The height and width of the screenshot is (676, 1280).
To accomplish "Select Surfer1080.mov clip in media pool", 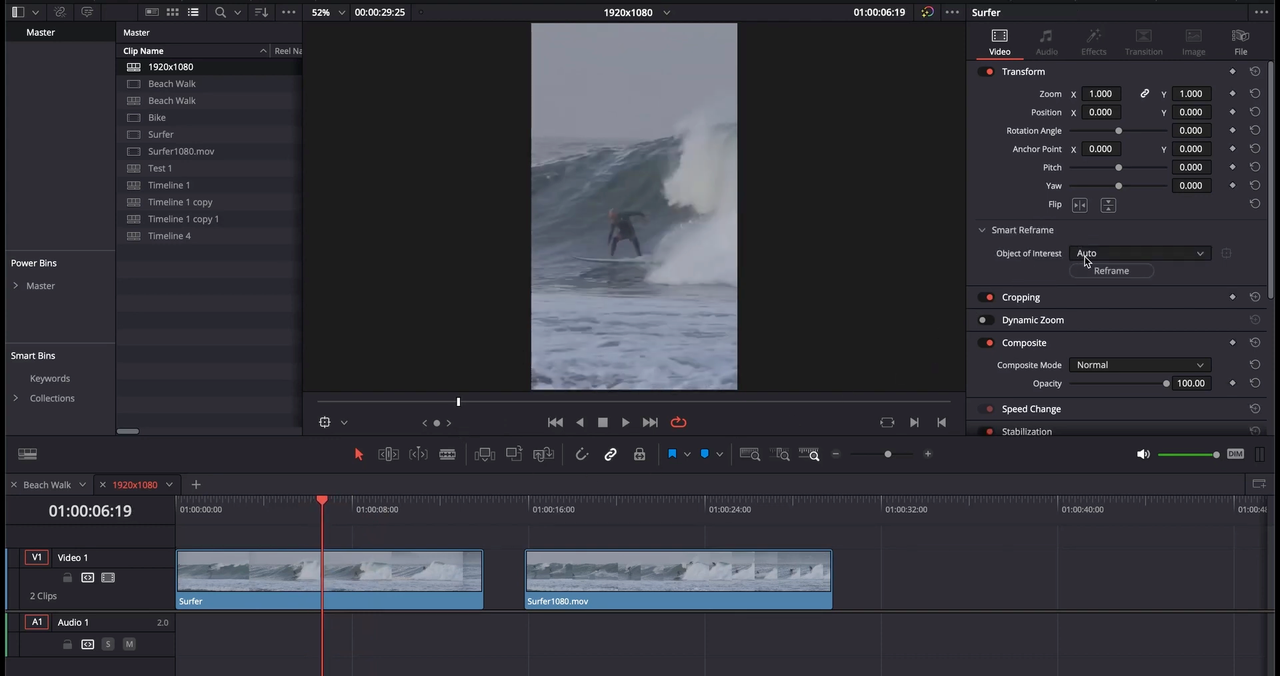I will click(x=181, y=151).
